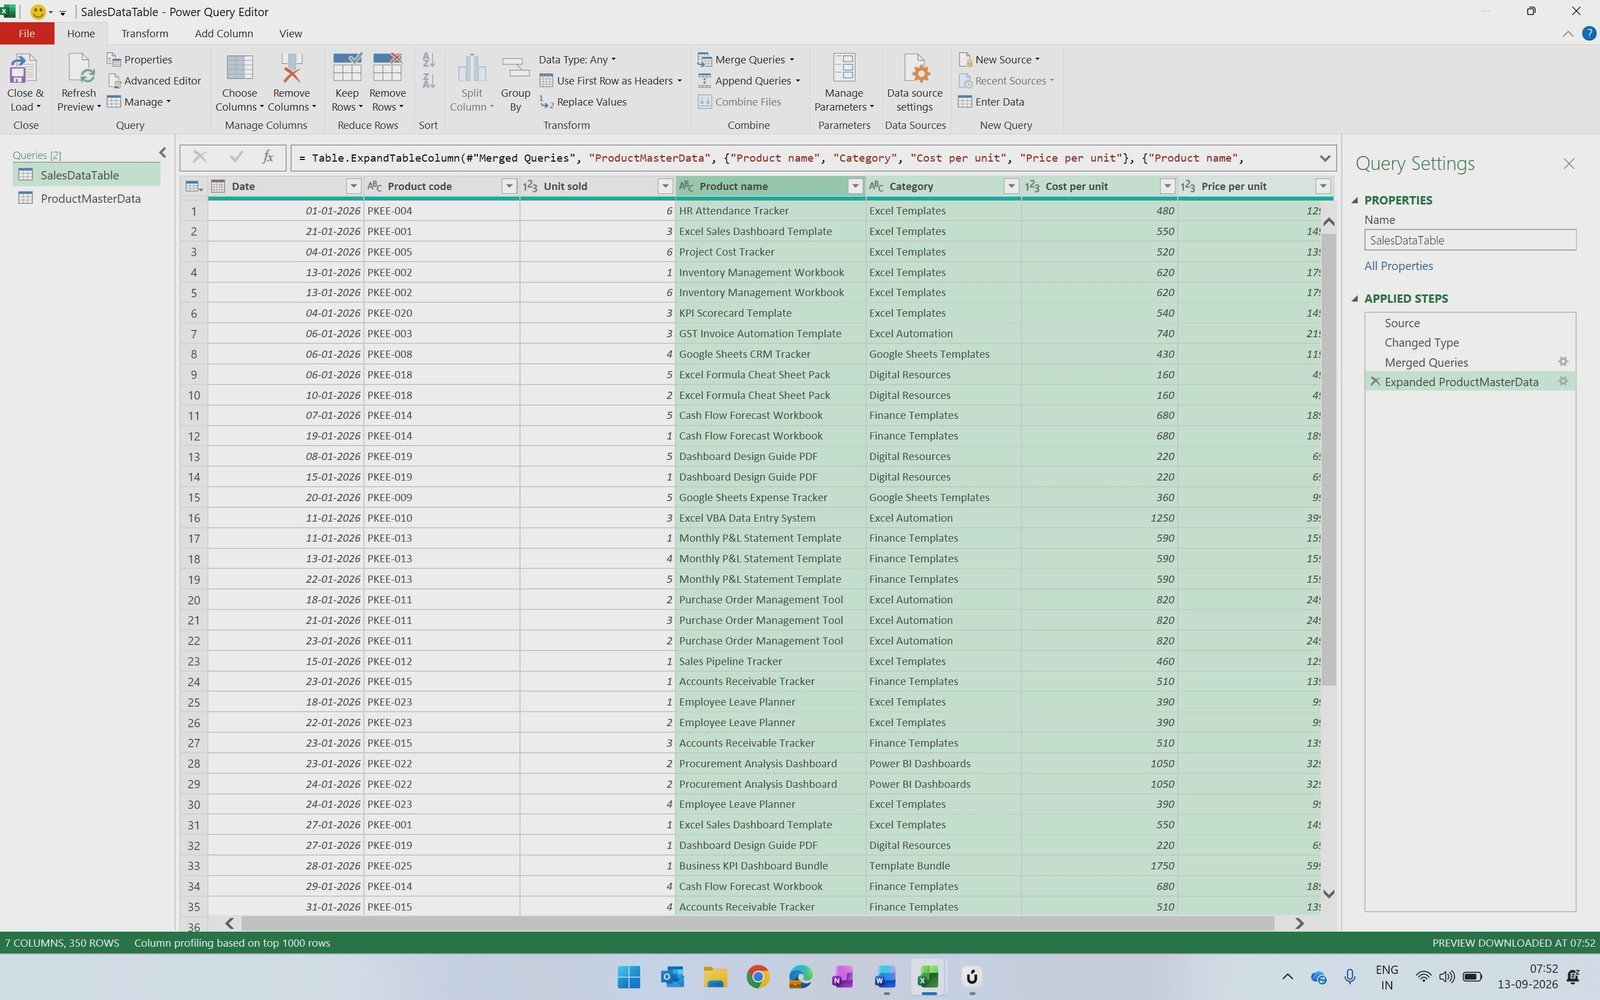
Task: Switch to the View ribbon tab
Action: point(290,33)
